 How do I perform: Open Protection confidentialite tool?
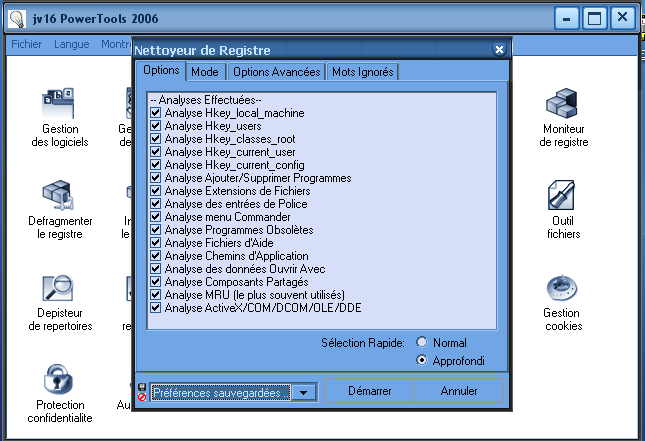click(x=59, y=381)
